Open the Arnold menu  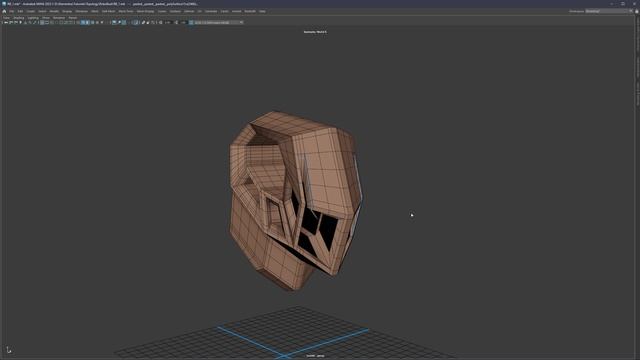coord(236,11)
